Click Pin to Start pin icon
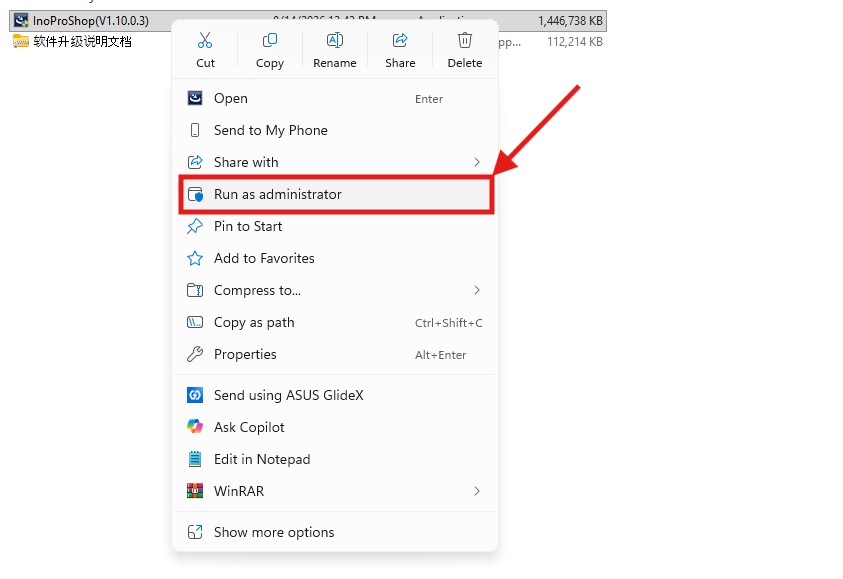843x579 pixels. 195,226
